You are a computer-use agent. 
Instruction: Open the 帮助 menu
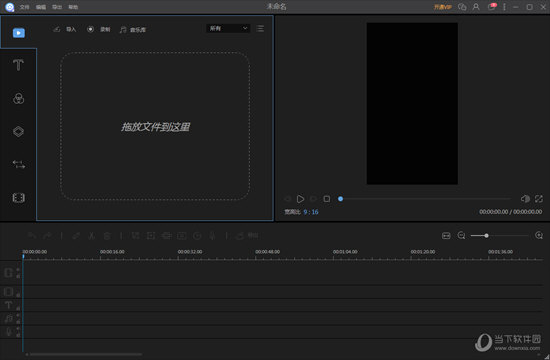click(73, 7)
